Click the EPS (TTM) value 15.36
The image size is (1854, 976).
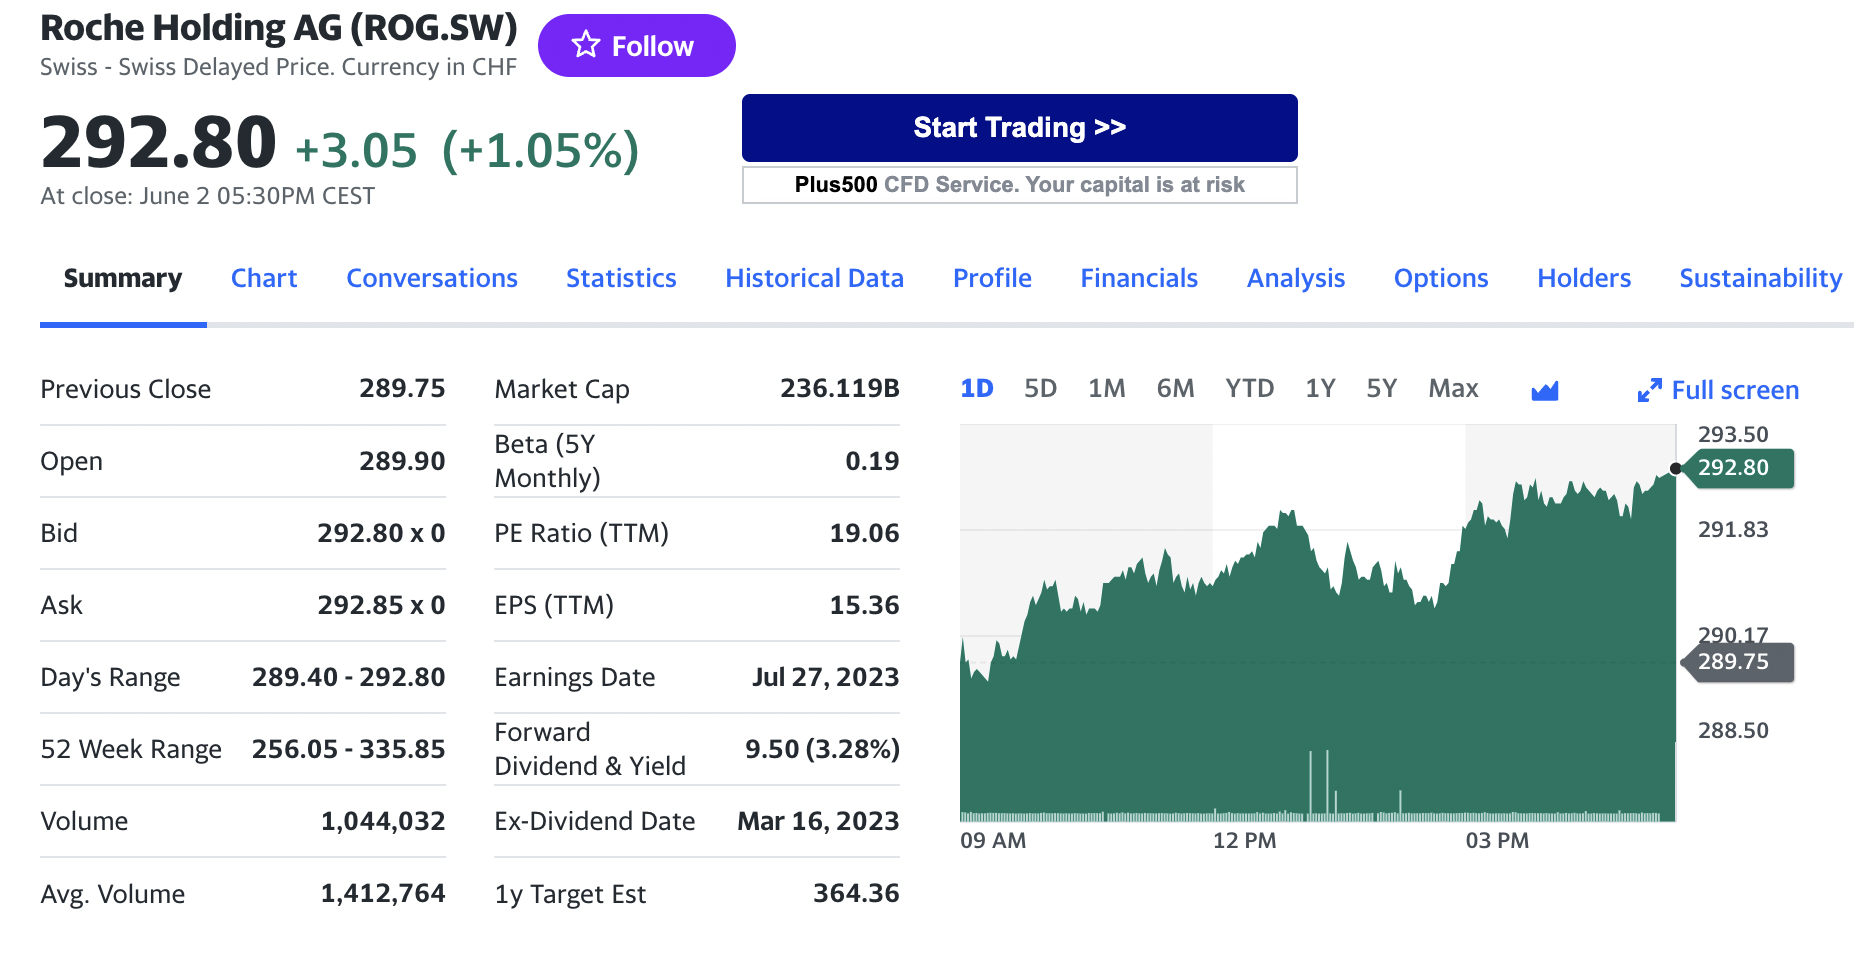click(864, 605)
